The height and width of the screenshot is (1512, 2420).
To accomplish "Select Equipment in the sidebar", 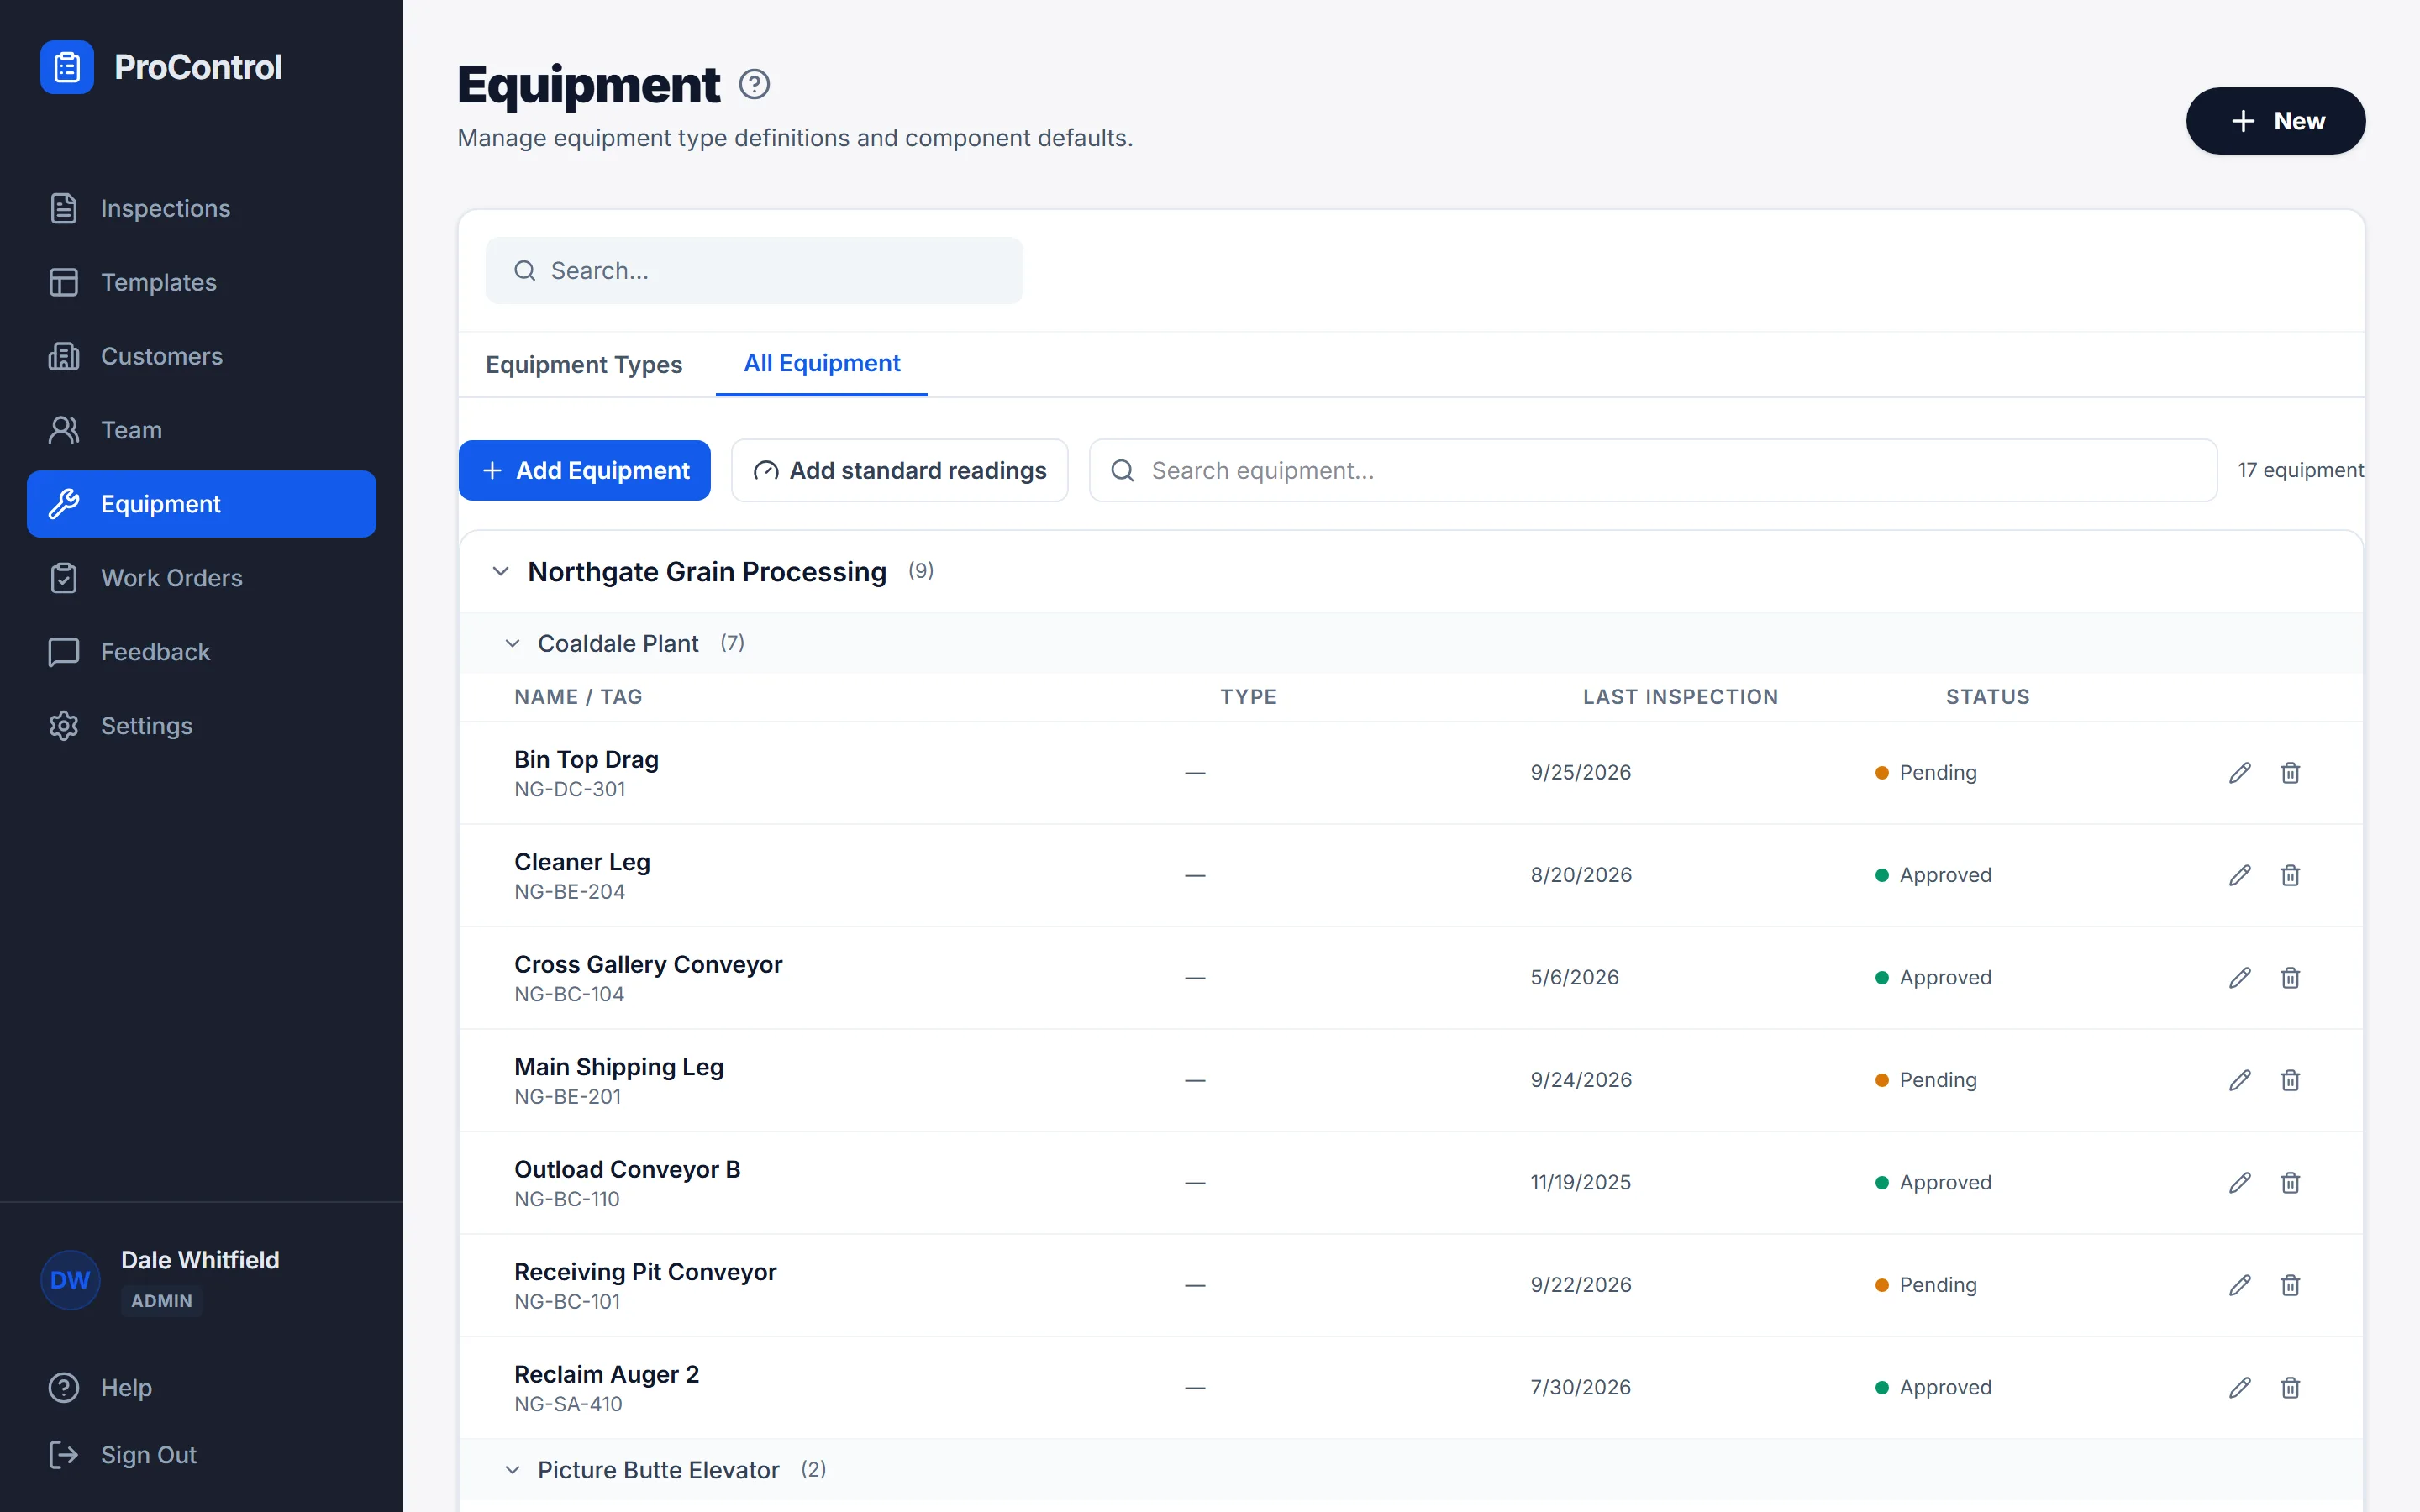I will pyautogui.click(x=201, y=504).
